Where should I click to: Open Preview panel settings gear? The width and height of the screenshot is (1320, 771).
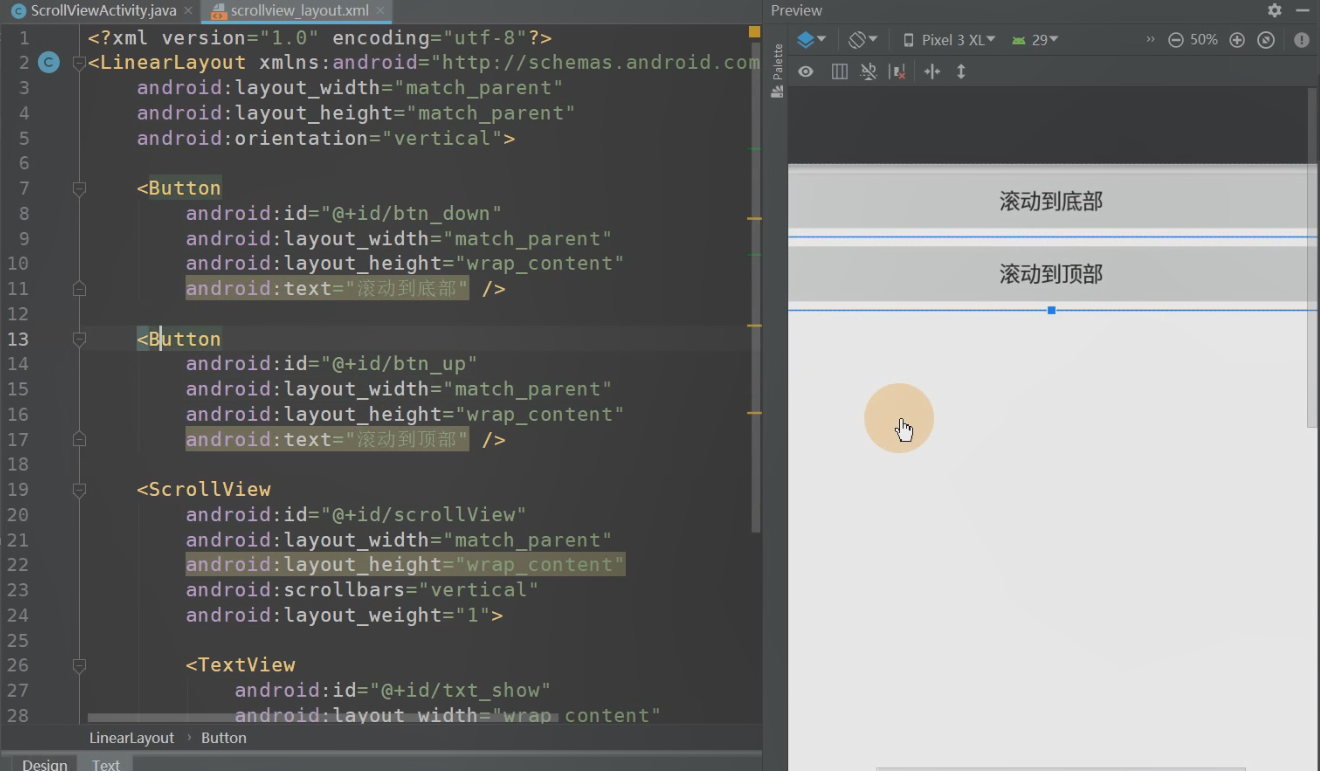point(1274,10)
